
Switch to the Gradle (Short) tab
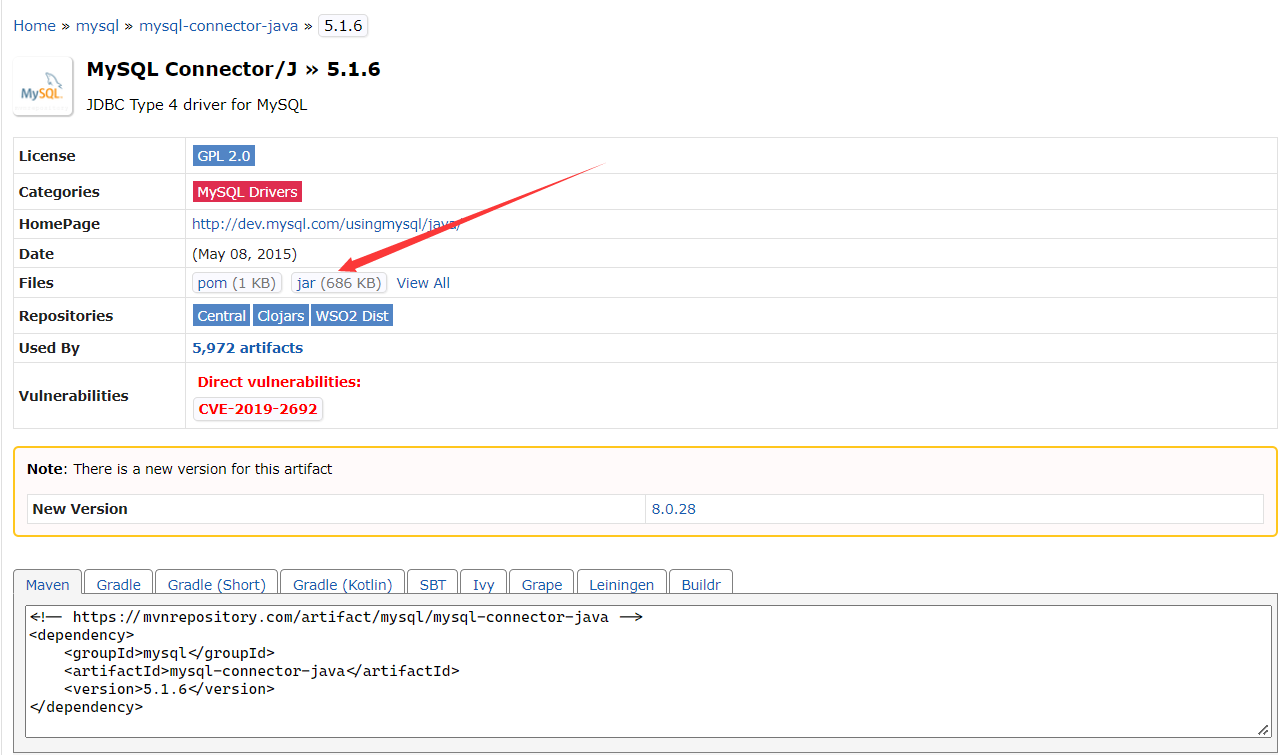coord(217,584)
